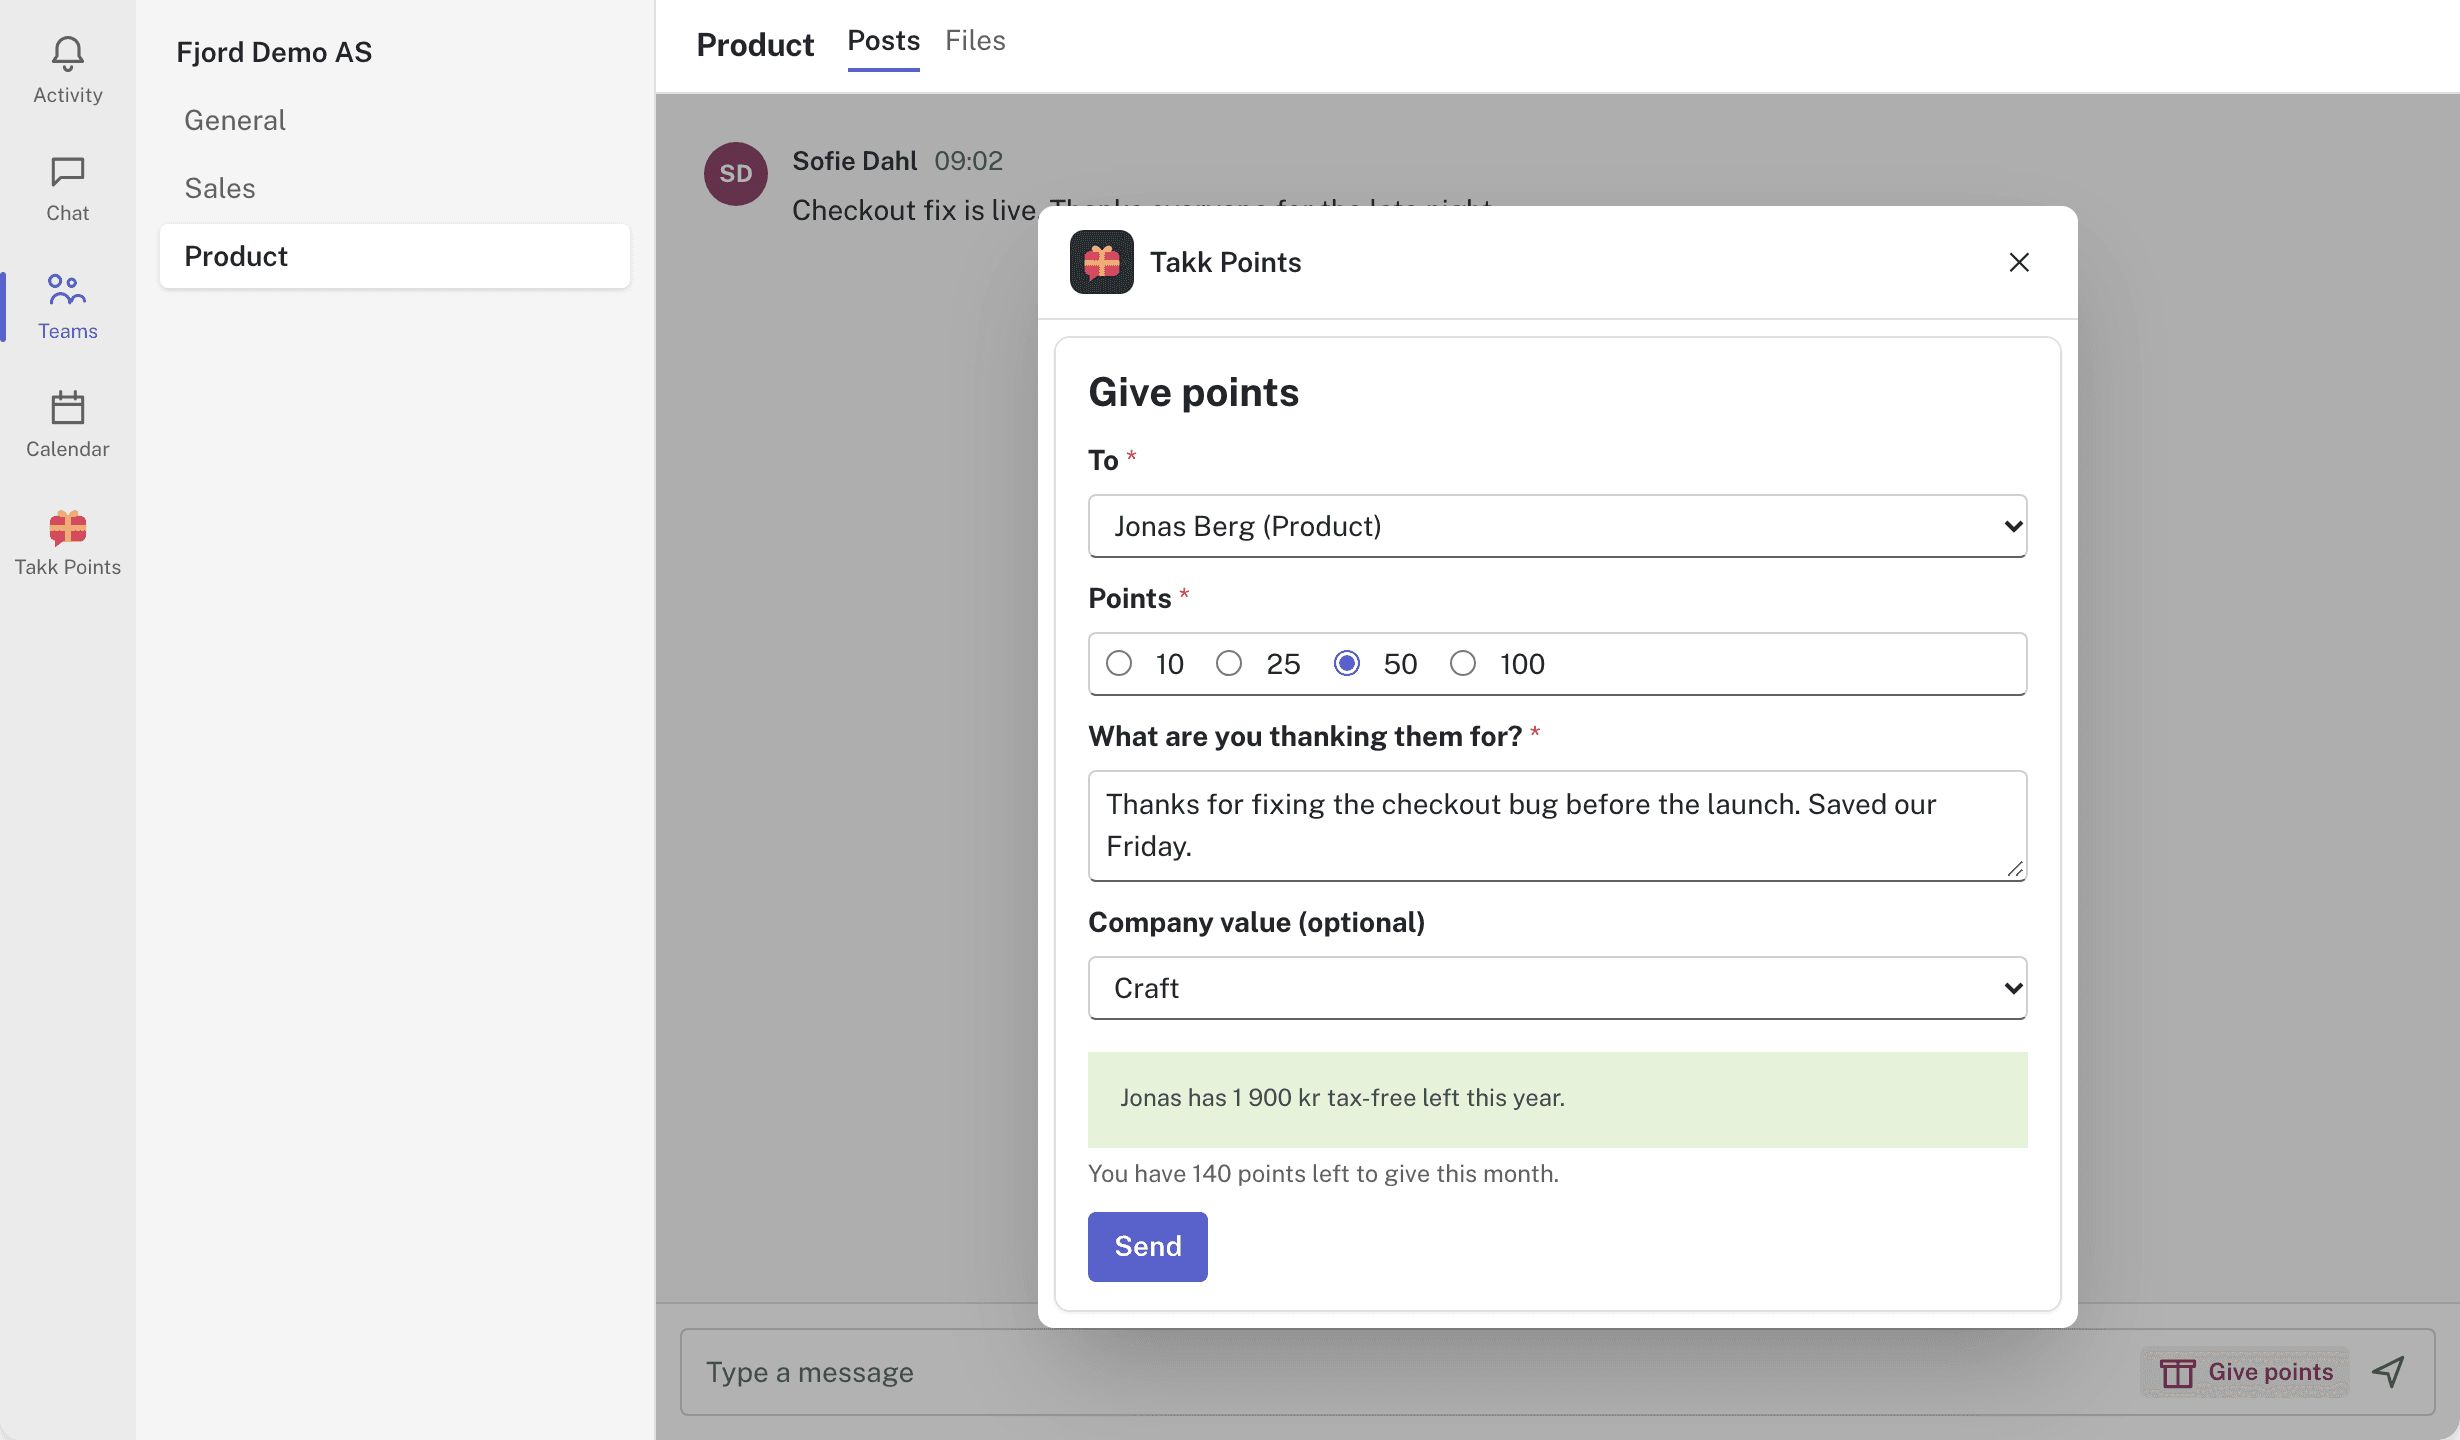Click the Fjord Demo AS team name
2460x1440 pixels.
click(274, 52)
